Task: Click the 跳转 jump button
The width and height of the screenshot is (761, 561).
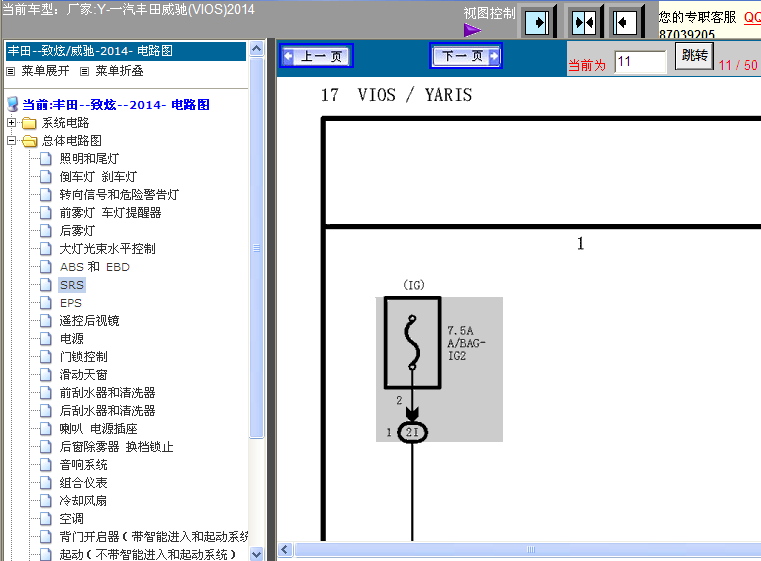Action: click(694, 56)
